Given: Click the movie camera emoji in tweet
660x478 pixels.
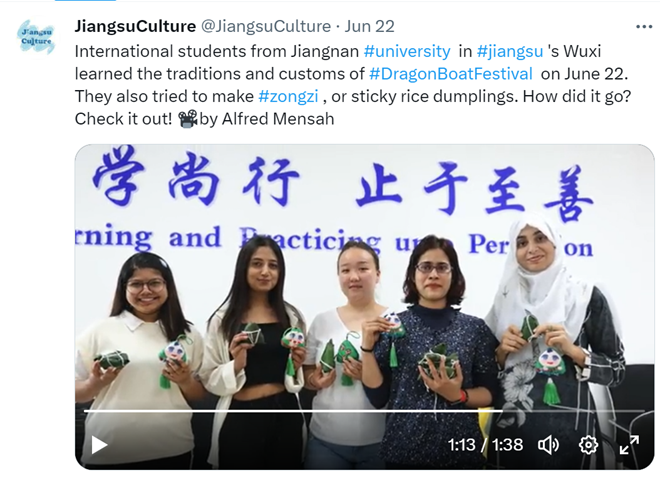Looking at the screenshot, I should [x=188, y=119].
